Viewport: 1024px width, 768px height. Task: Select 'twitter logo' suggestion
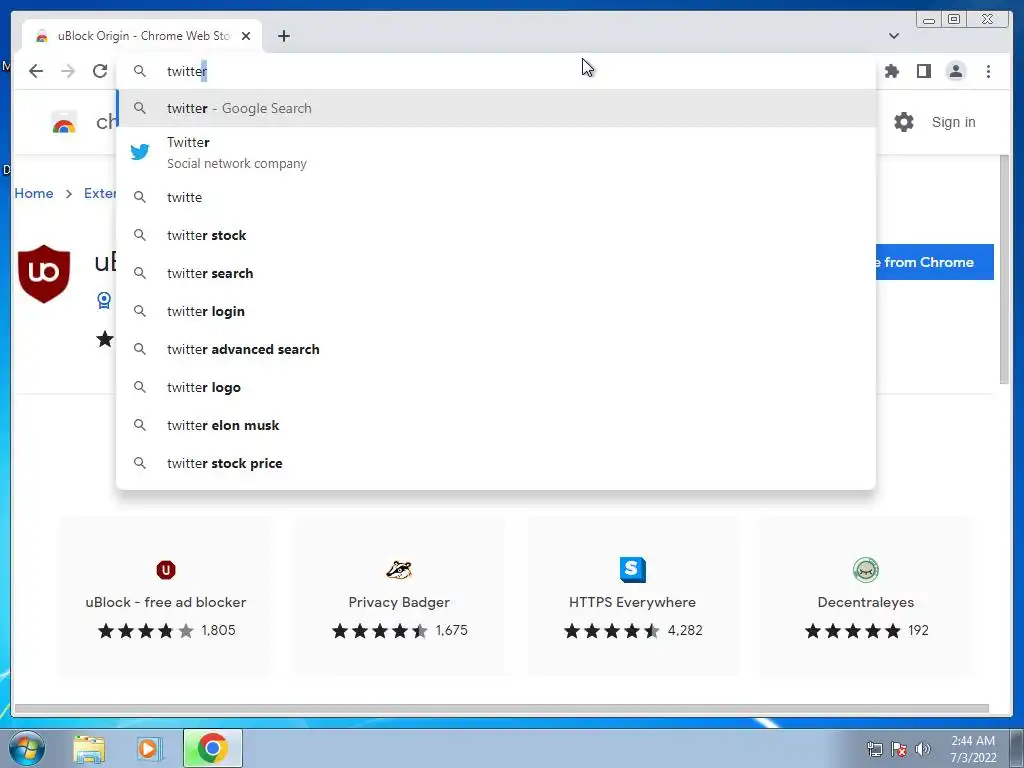496,387
